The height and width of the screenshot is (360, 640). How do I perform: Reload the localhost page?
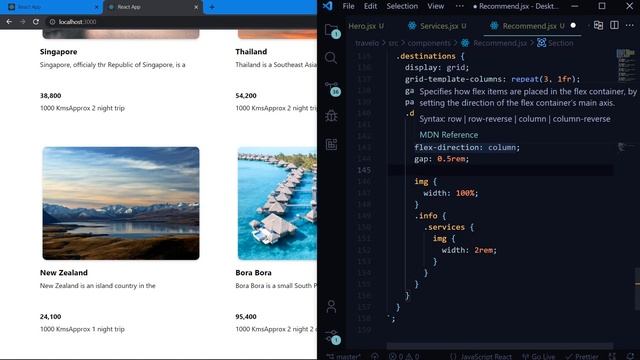[36, 22]
